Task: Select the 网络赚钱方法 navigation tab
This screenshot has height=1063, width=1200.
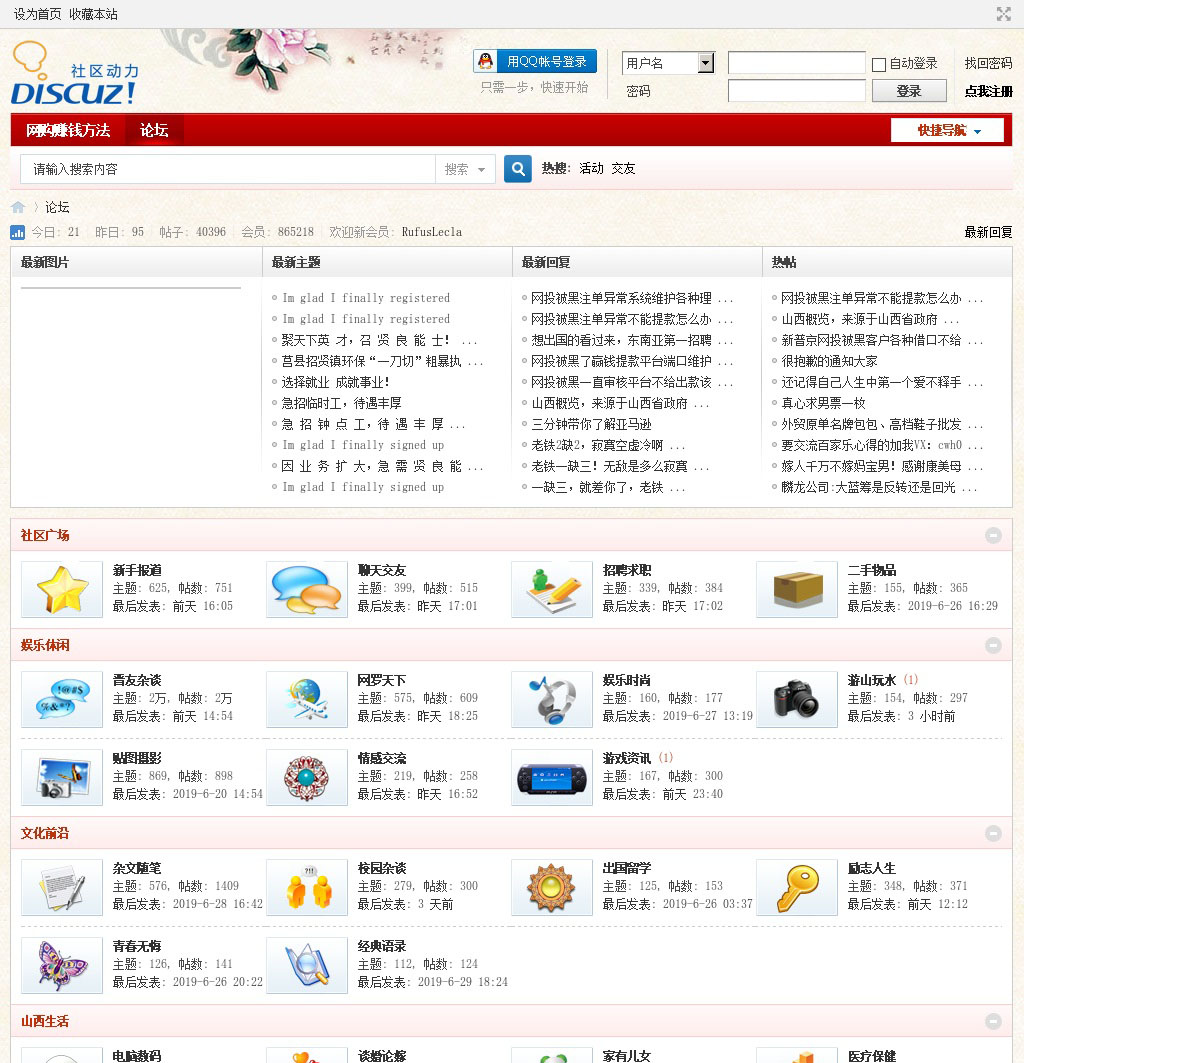Action: click(x=68, y=130)
